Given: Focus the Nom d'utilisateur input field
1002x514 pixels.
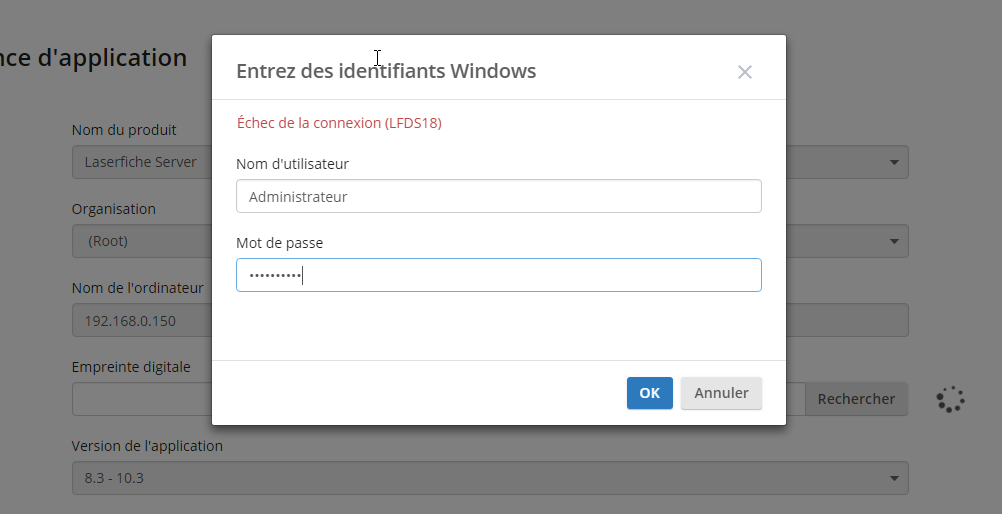Looking at the screenshot, I should pyautogui.click(x=498, y=197).
